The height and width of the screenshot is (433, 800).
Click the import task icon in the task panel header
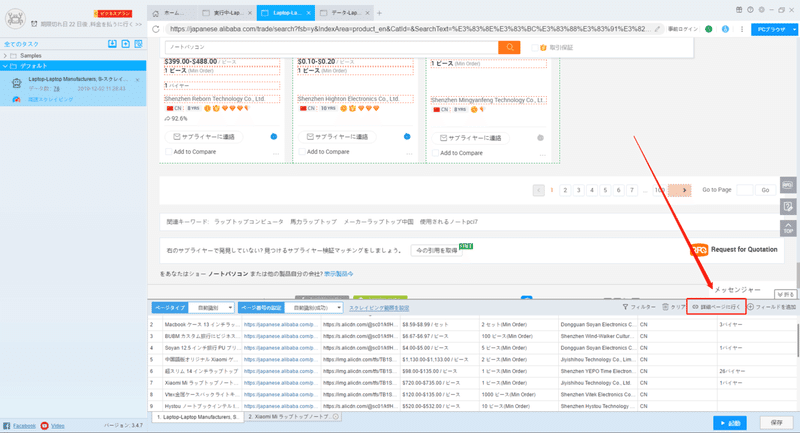(112, 44)
